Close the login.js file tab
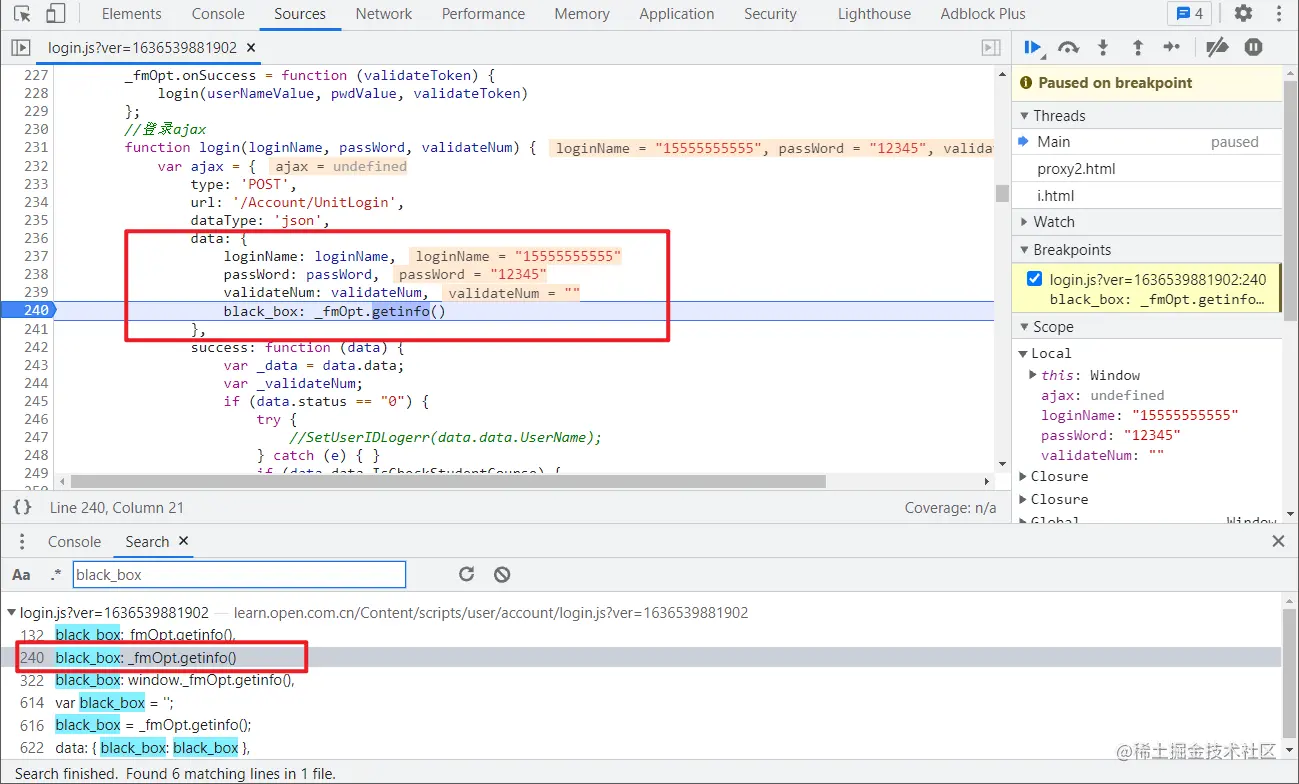This screenshot has height=784, width=1299. pos(250,48)
